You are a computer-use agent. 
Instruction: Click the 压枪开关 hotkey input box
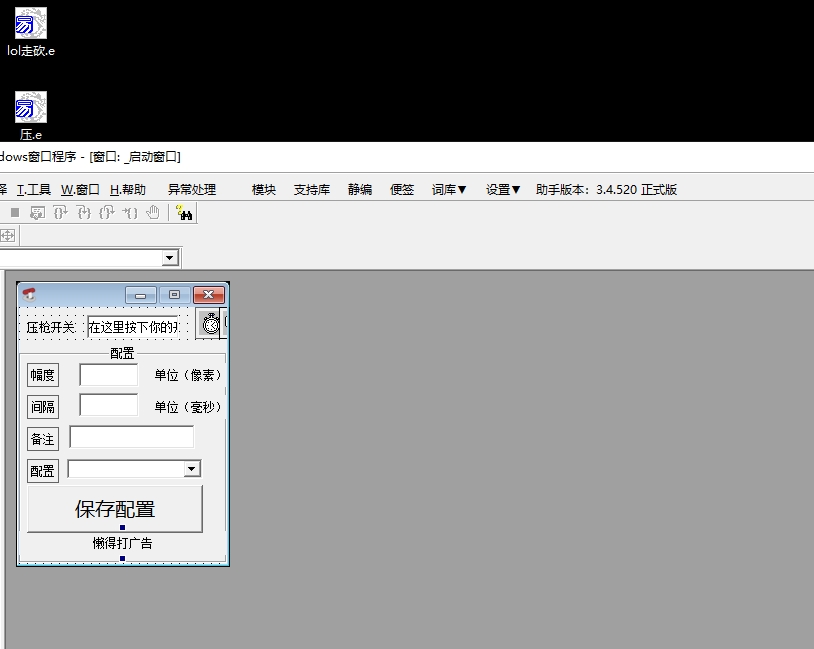click(133, 327)
